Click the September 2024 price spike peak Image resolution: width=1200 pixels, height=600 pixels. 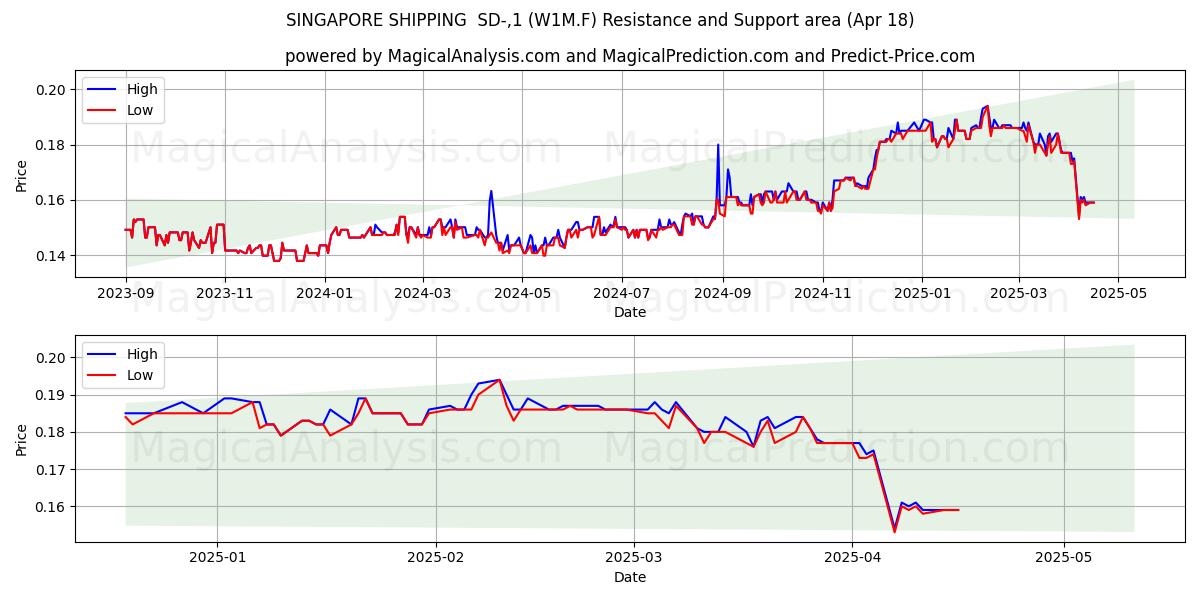[718, 145]
